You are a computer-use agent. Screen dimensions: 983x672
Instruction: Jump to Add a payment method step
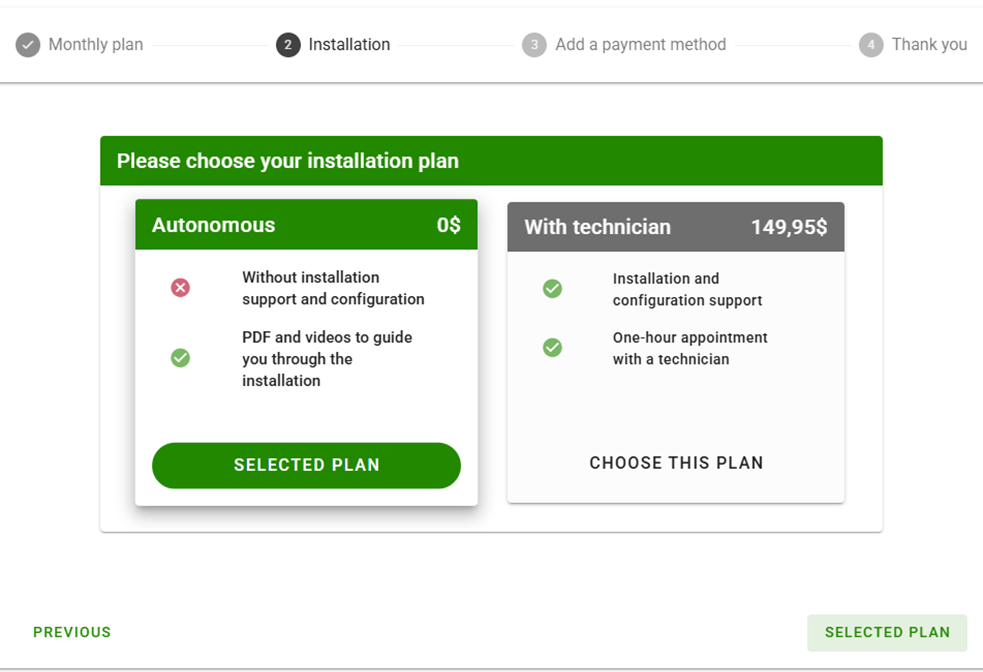(640, 45)
